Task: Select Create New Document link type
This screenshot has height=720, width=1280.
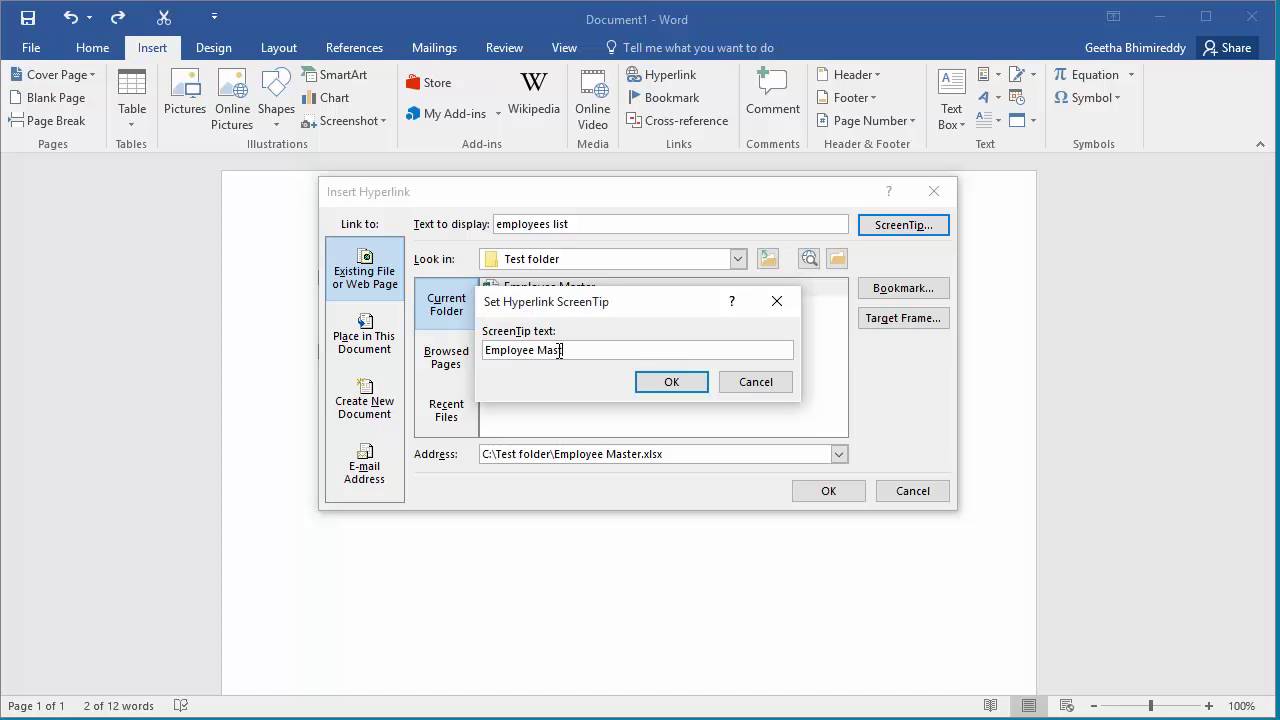Action: (364, 399)
